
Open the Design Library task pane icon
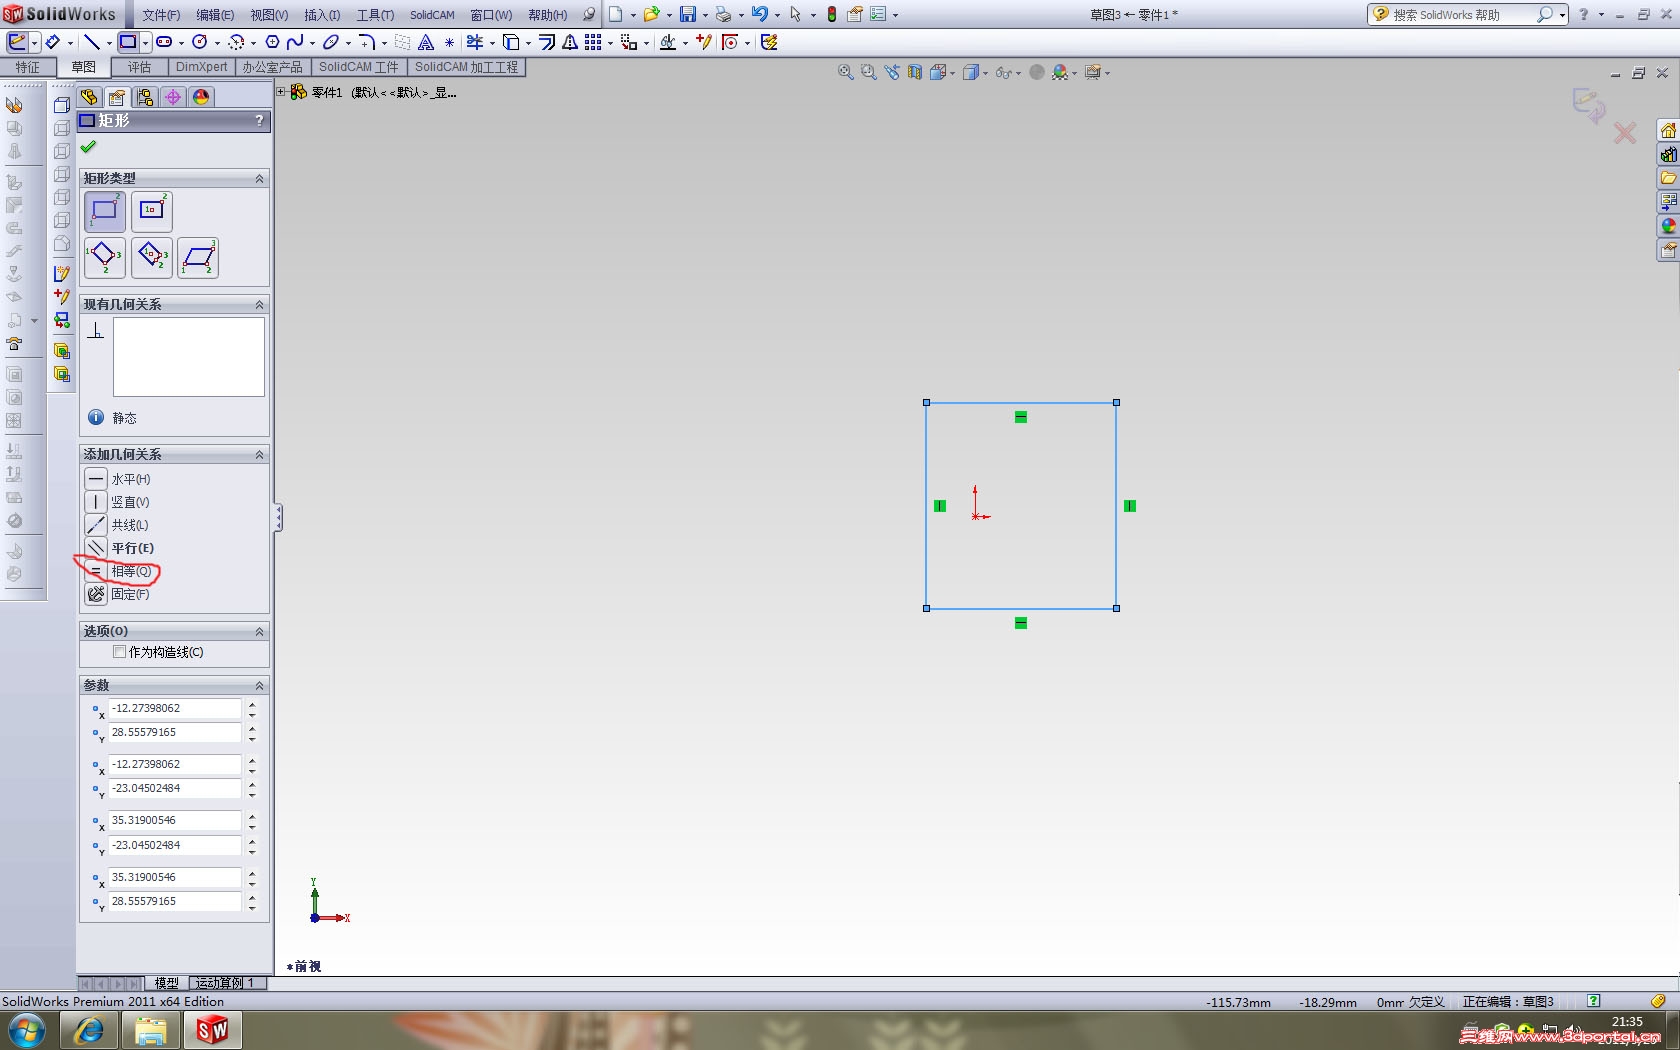click(1668, 155)
